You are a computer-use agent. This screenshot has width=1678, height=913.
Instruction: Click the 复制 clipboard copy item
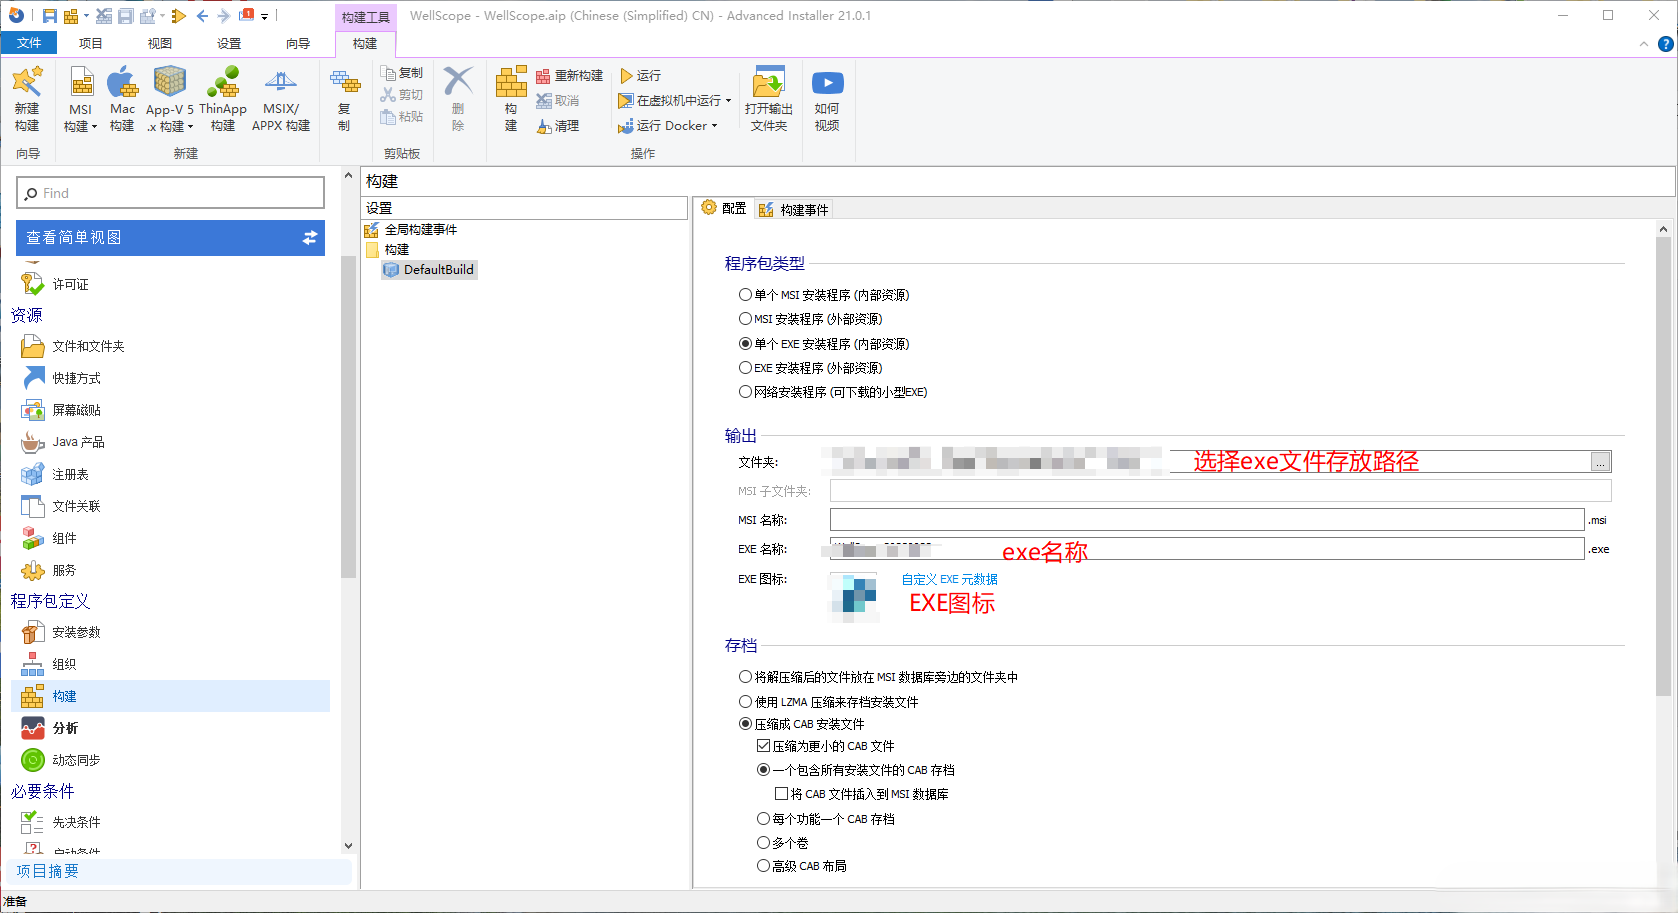coord(402,73)
